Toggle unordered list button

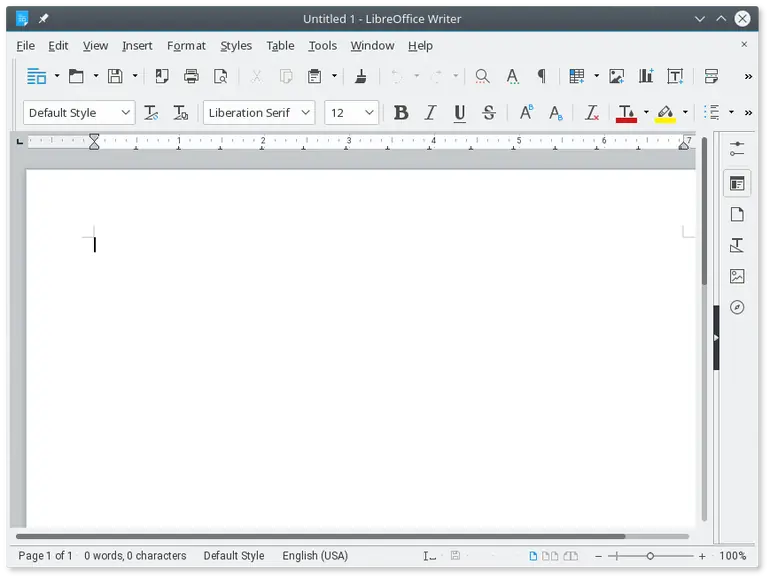pos(712,112)
